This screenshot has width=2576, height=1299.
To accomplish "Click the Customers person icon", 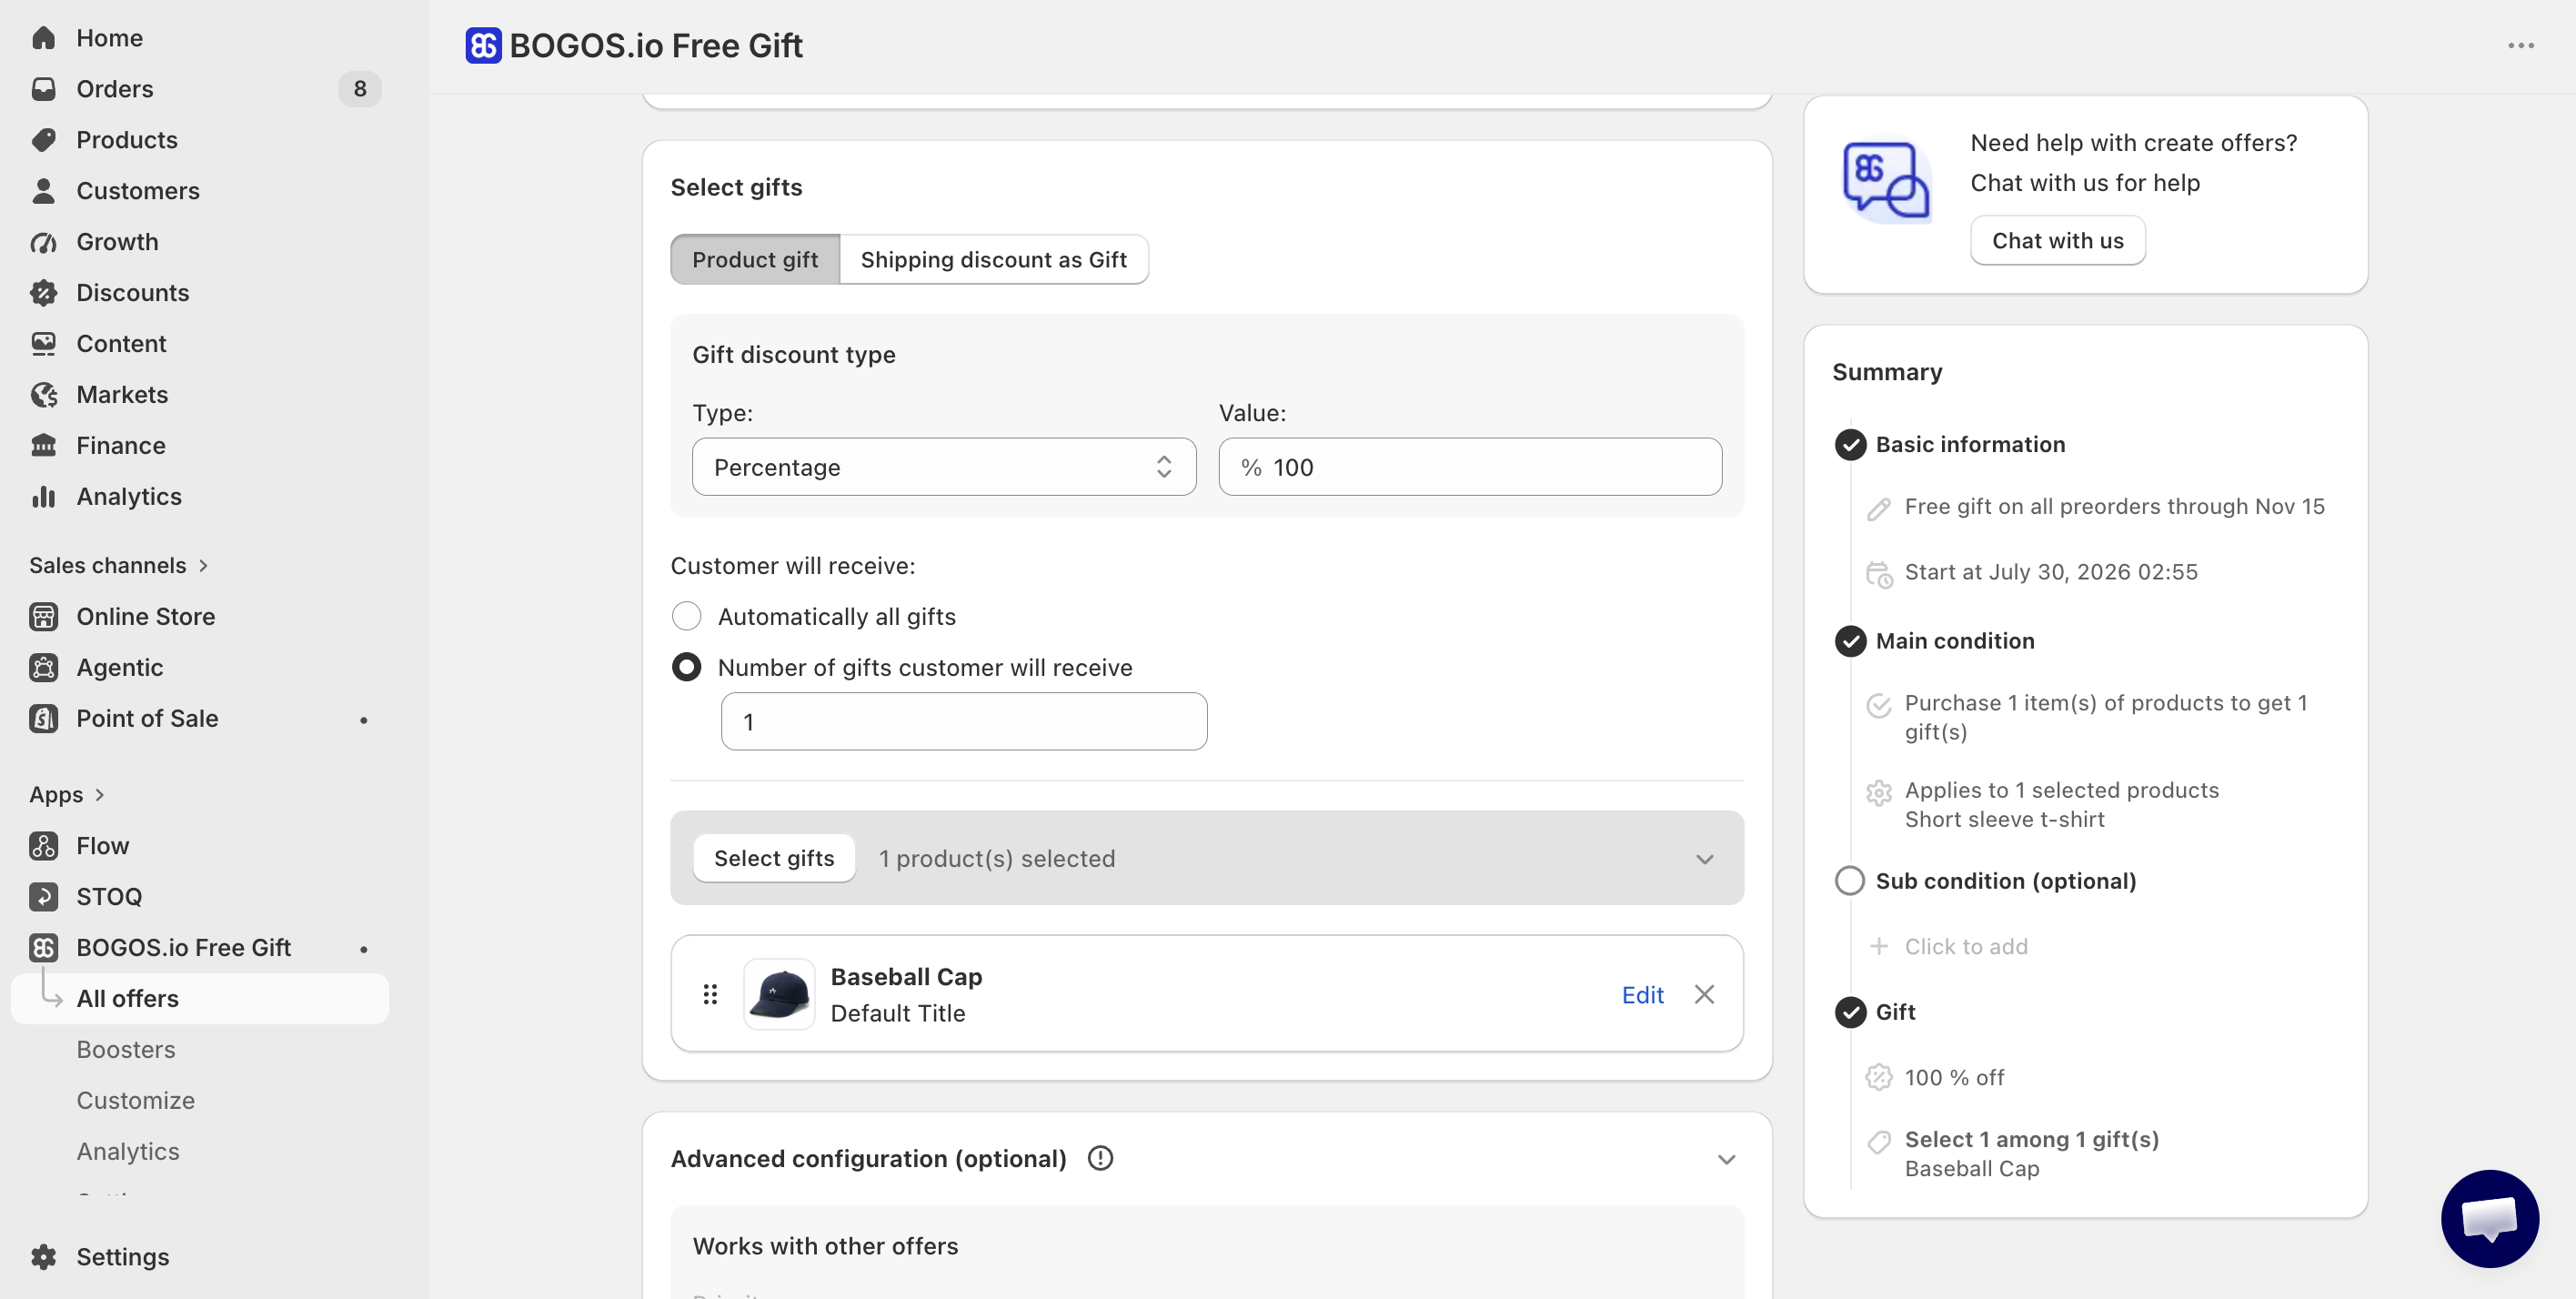I will [43, 191].
